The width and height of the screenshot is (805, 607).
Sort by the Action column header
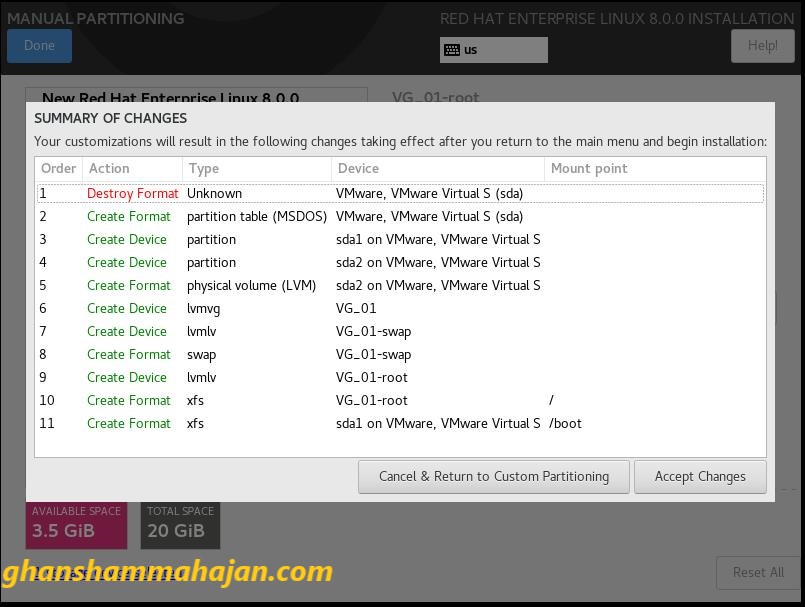[x=132, y=169]
